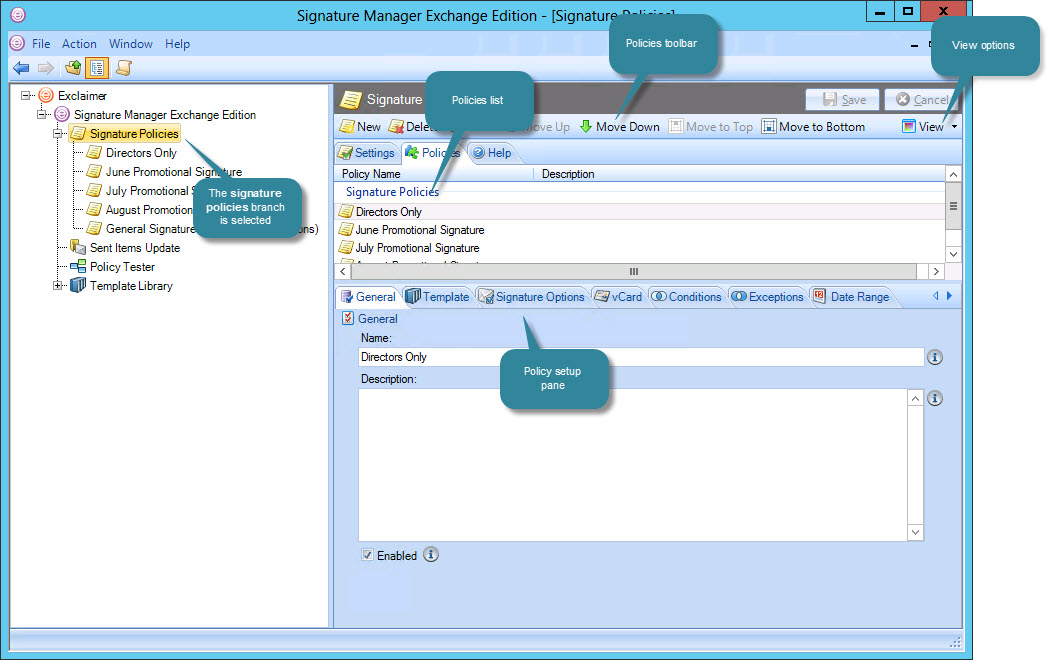Image resolution: width=1049 pixels, height=660 pixels.
Task: Click the up-one-level folder toolbar icon
Action: (73, 68)
